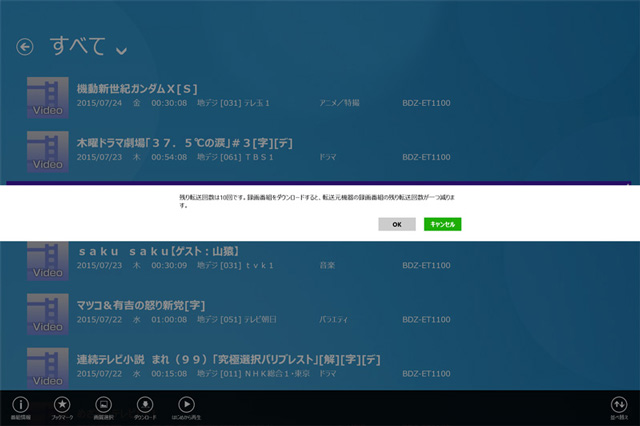Select the 機動新世紀ガンダムX video thumbnail
The image size is (640, 426).
coord(48,98)
